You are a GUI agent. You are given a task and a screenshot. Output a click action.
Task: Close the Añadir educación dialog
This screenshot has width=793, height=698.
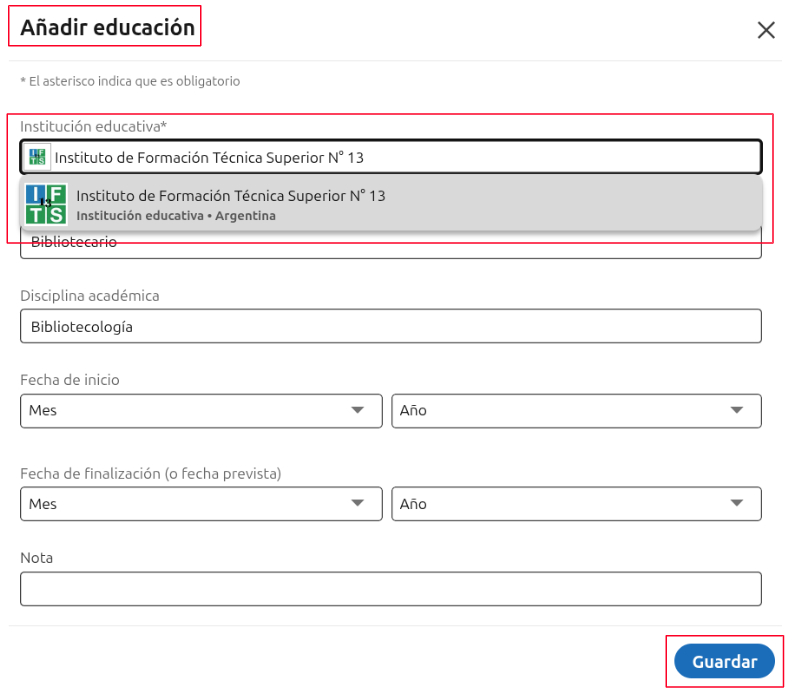(x=766, y=30)
